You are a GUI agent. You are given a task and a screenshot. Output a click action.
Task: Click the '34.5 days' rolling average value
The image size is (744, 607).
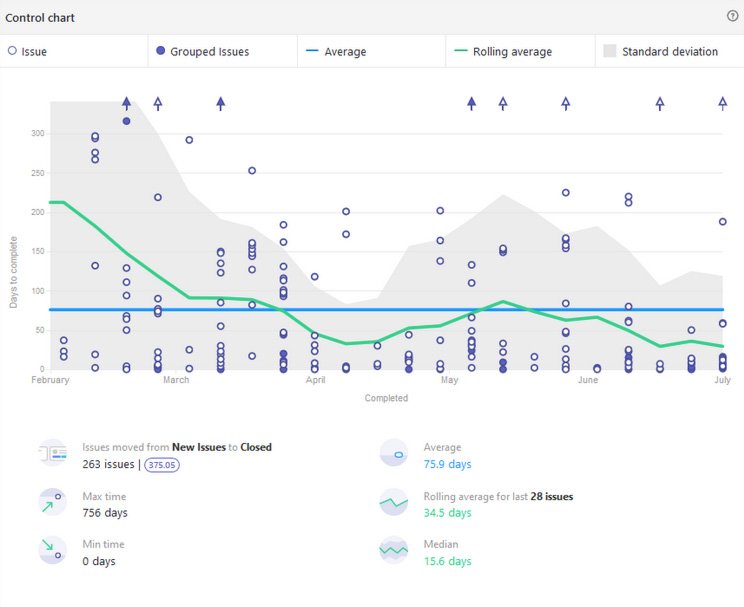[447, 513]
